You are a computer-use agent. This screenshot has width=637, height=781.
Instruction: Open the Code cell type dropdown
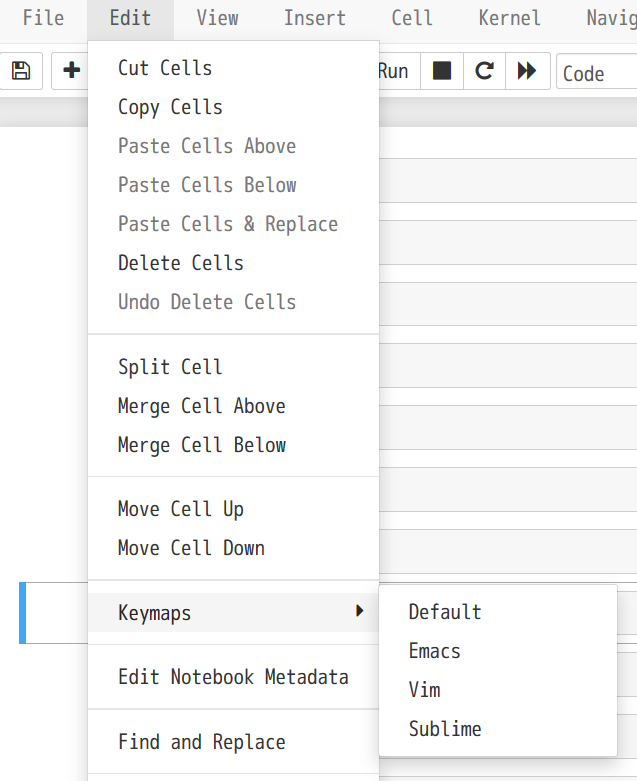(596, 73)
